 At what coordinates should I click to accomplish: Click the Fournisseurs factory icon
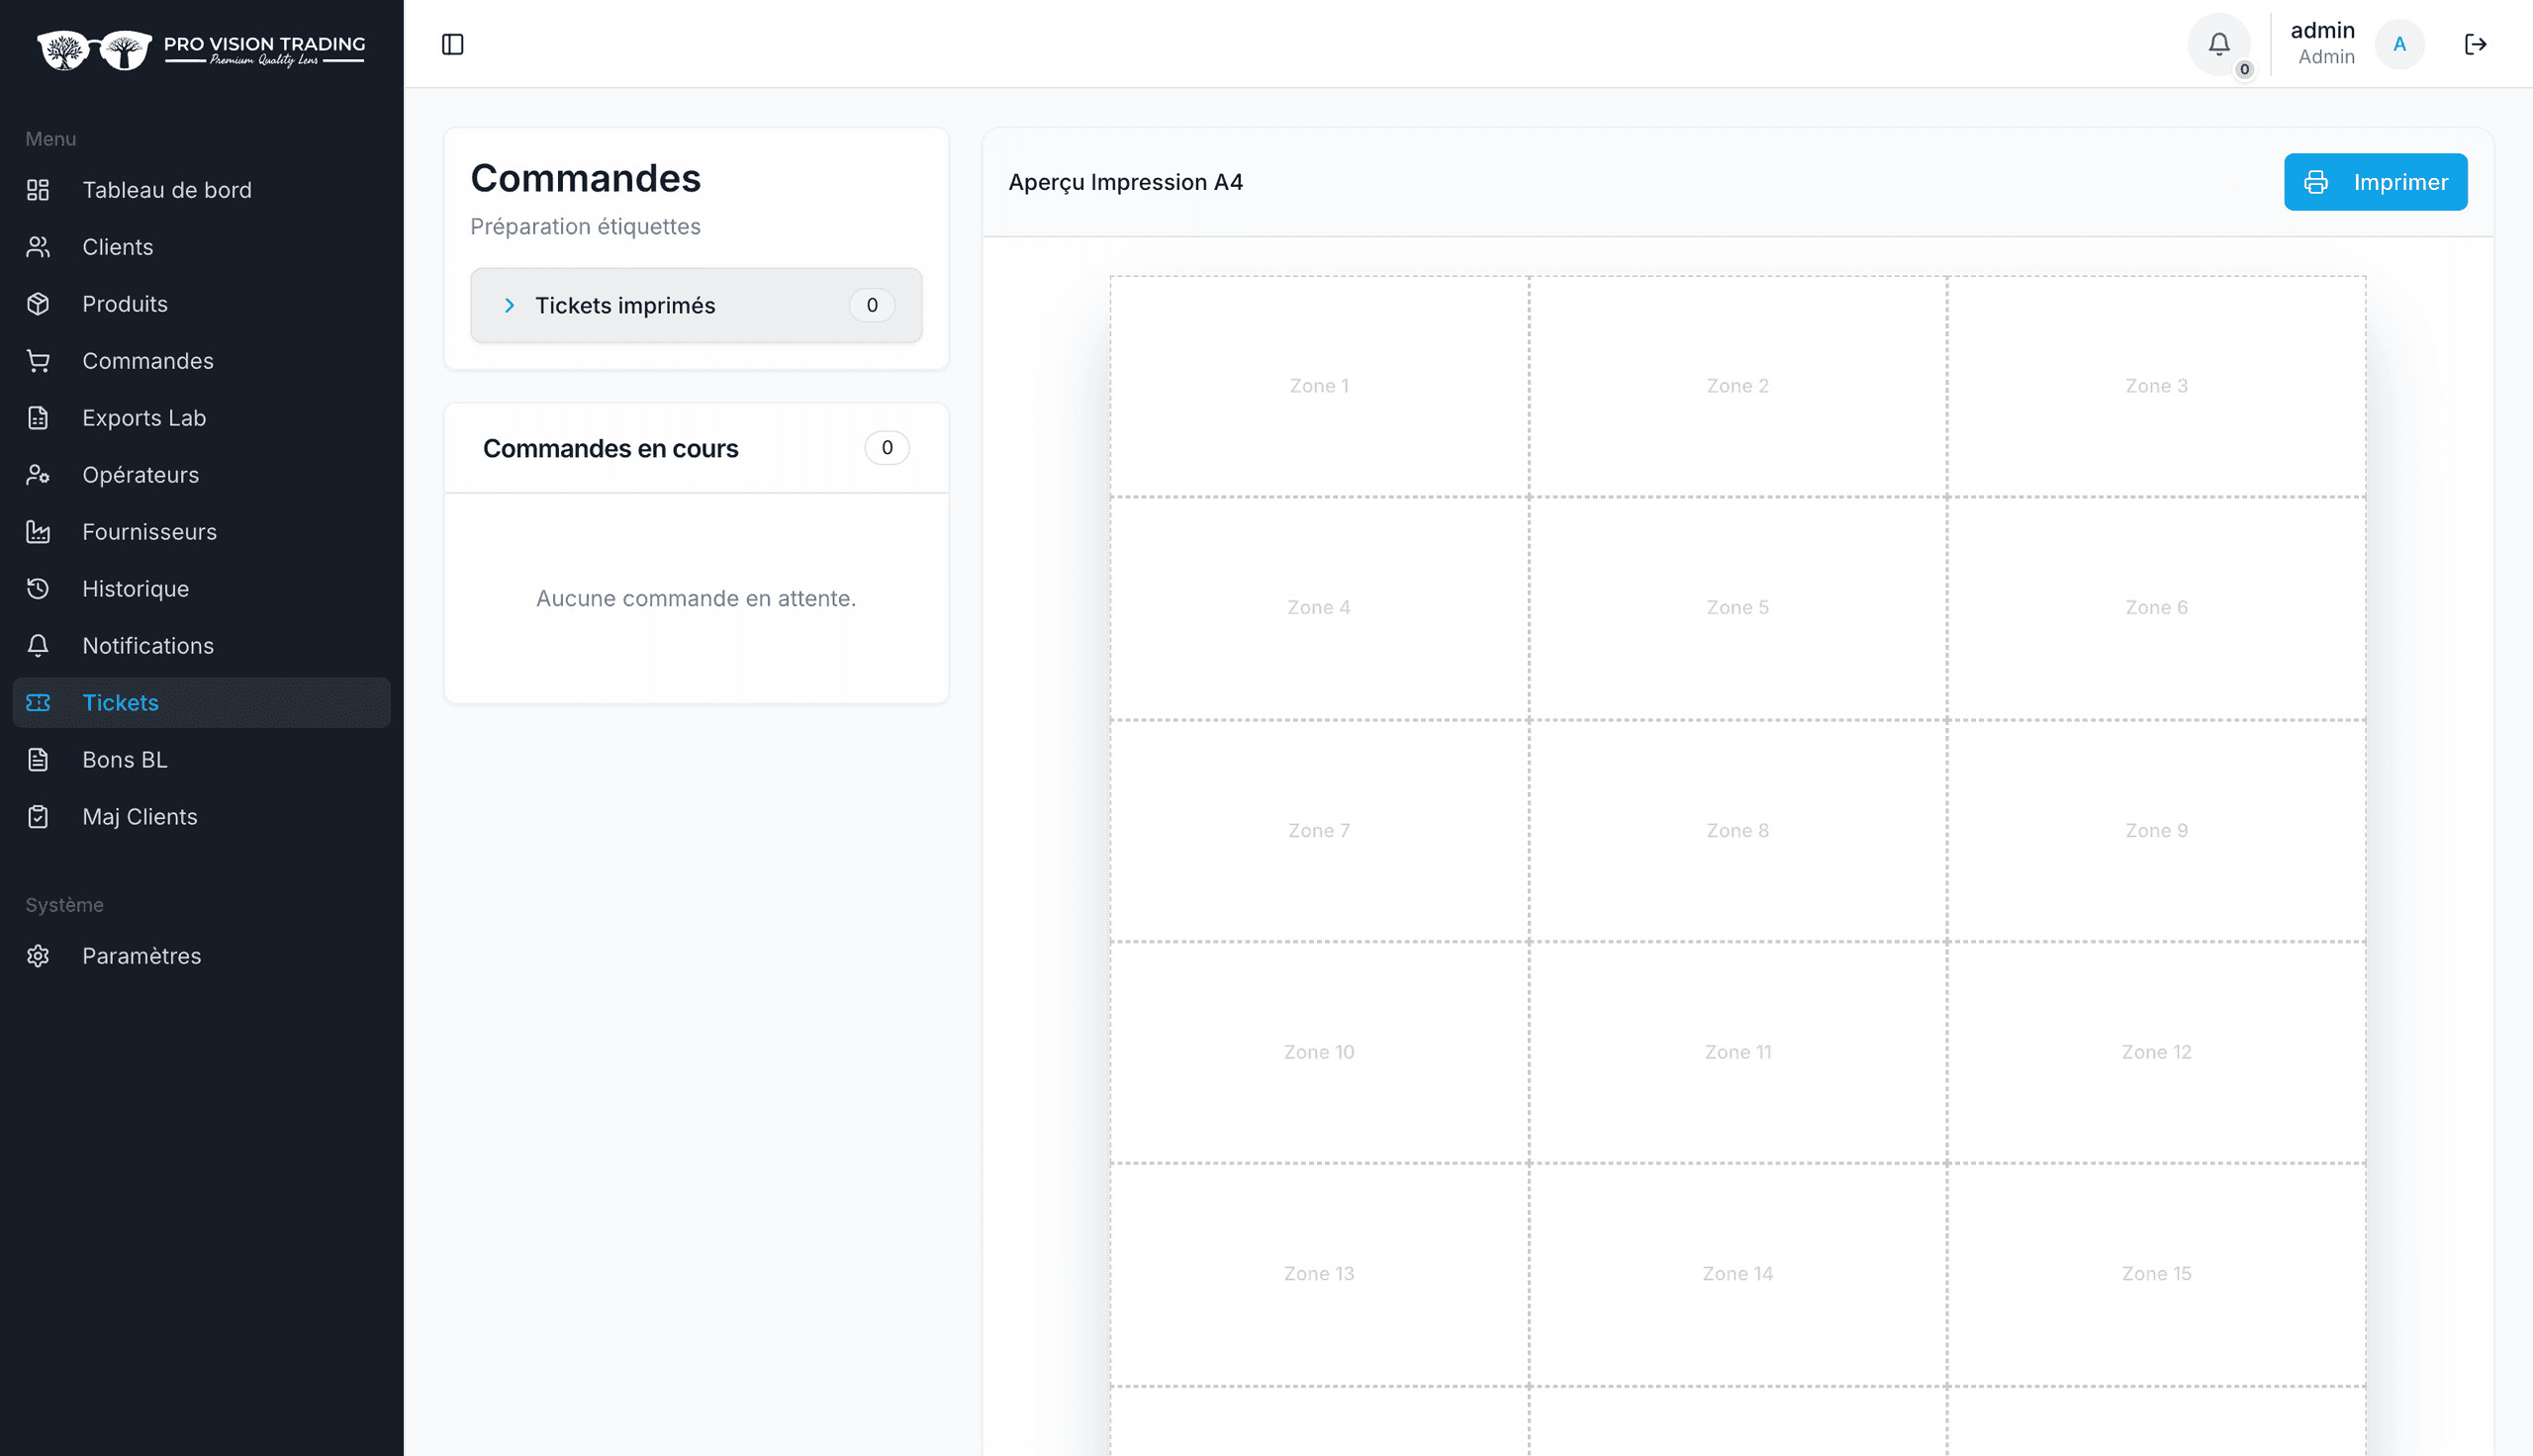pos(38,532)
